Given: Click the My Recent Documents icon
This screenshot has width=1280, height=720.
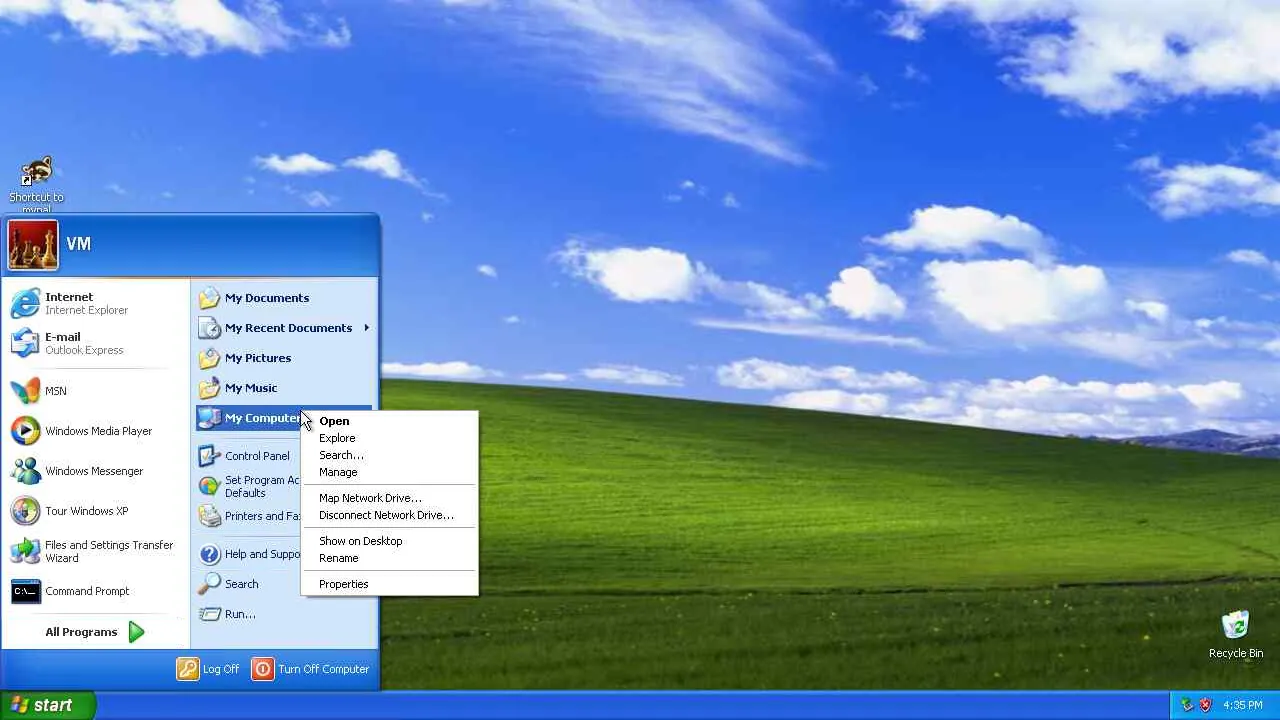Looking at the screenshot, I should 209,328.
